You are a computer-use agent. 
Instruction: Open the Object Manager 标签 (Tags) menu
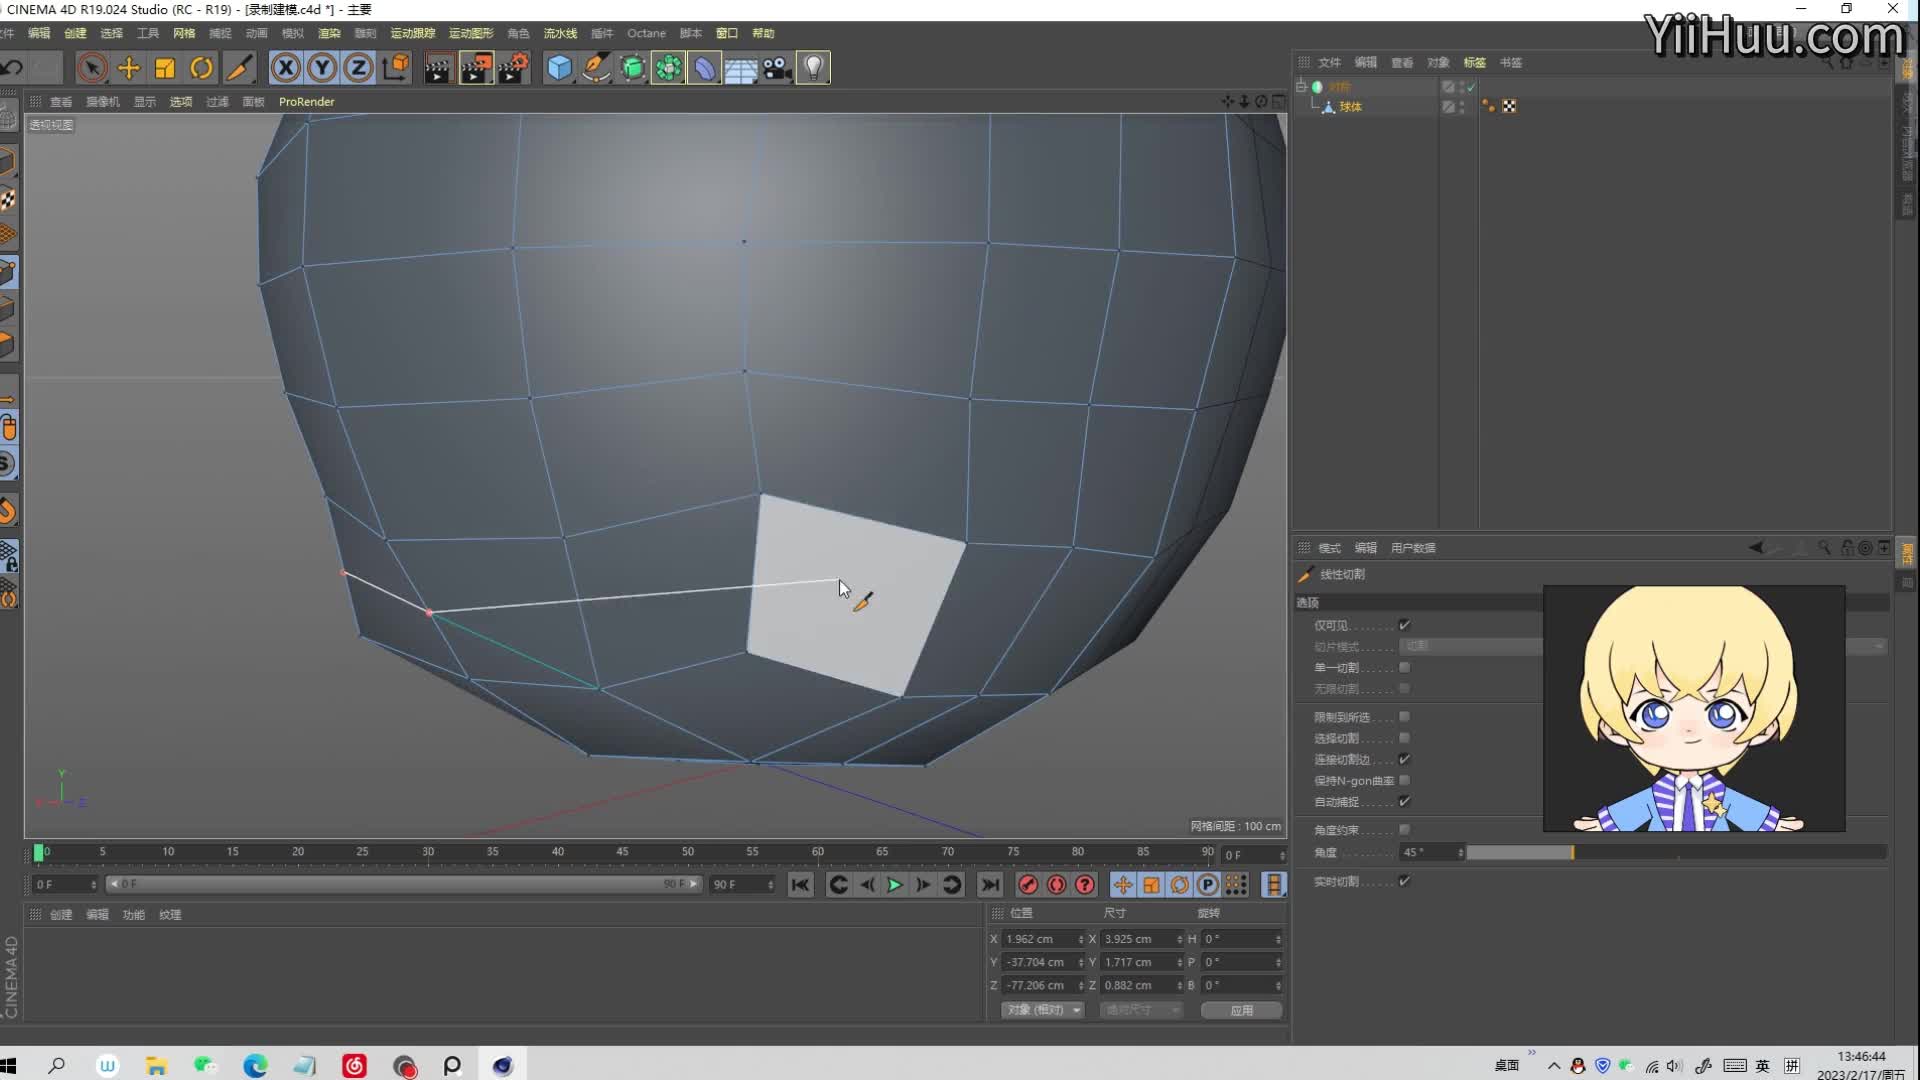point(1474,62)
